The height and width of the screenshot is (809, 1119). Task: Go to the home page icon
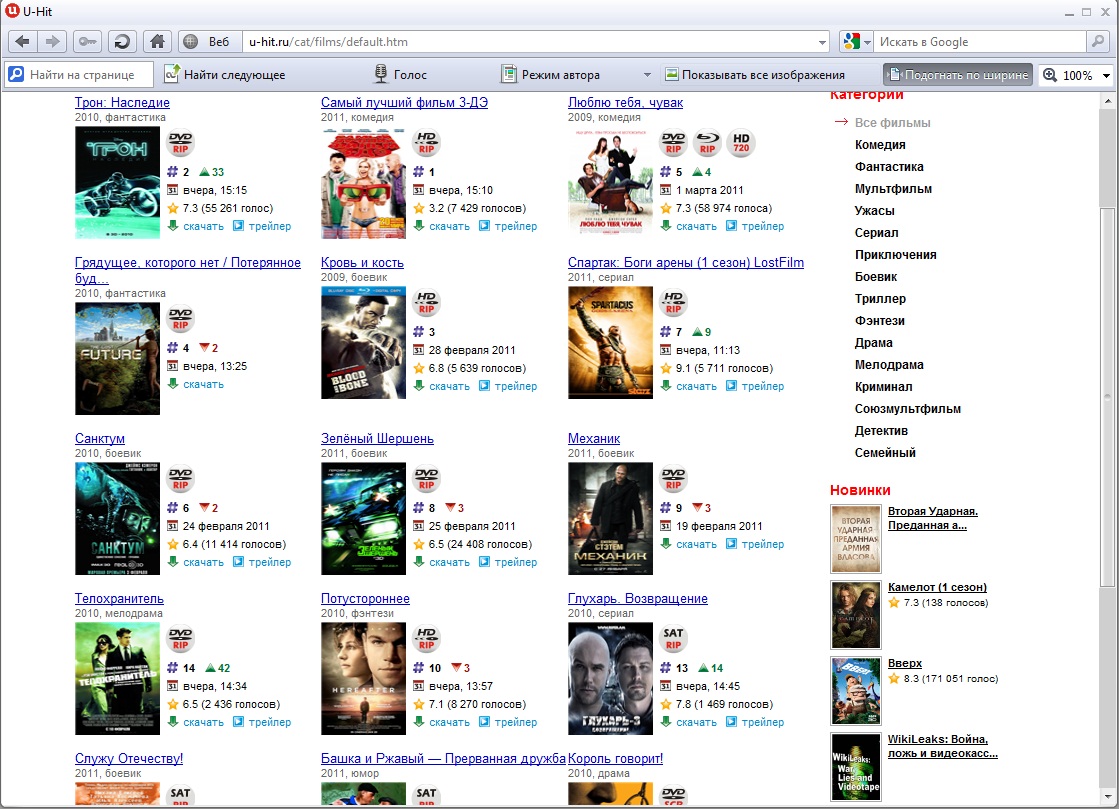(x=157, y=41)
